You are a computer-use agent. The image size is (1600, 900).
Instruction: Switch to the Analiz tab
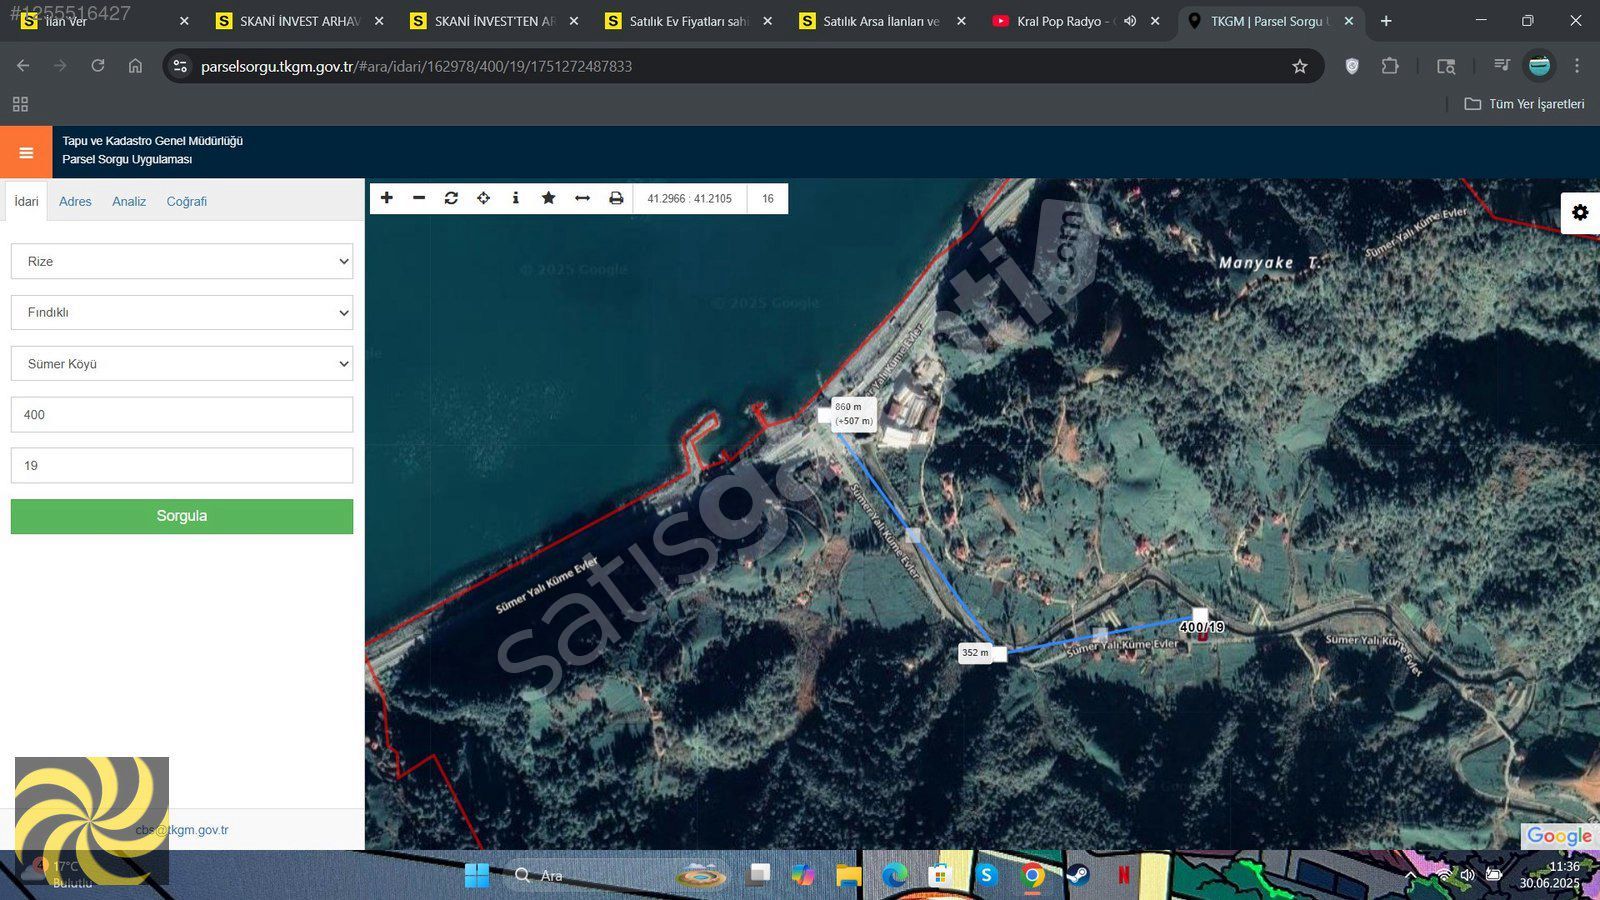pyautogui.click(x=129, y=201)
